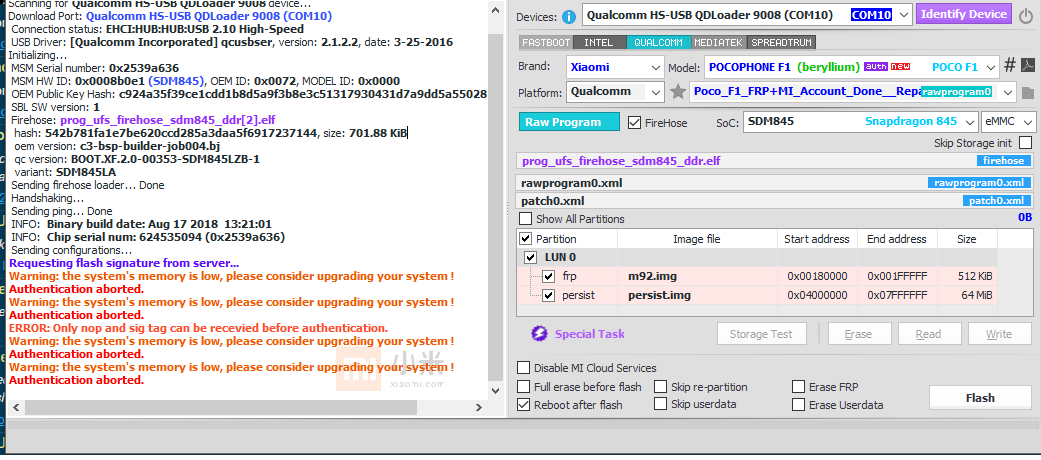The width and height of the screenshot is (1041, 460).
Task: Click the hash symbol icon beside Model
Action: [x=1010, y=65]
